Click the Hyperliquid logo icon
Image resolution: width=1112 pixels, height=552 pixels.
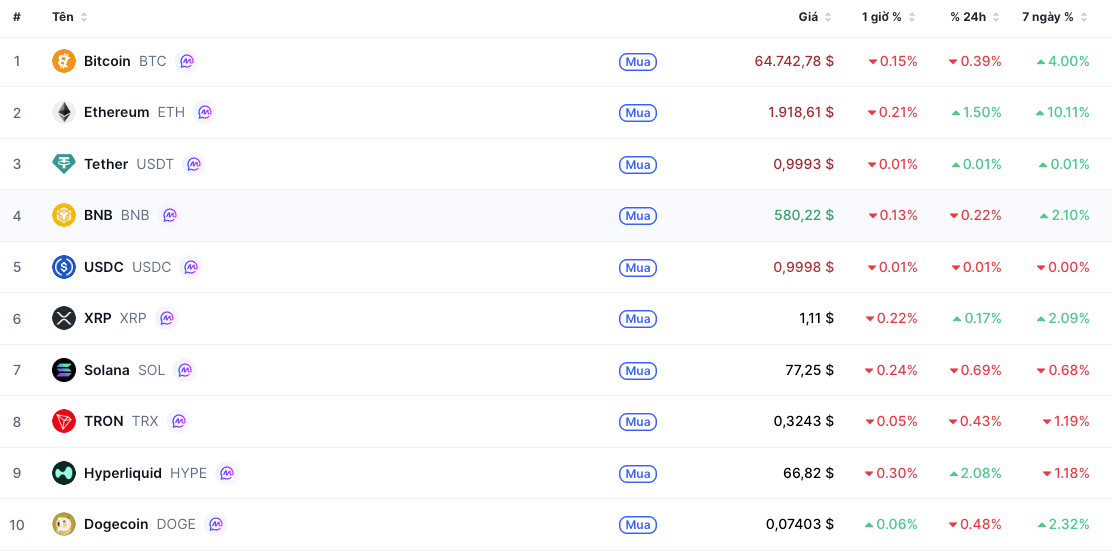tap(64, 473)
